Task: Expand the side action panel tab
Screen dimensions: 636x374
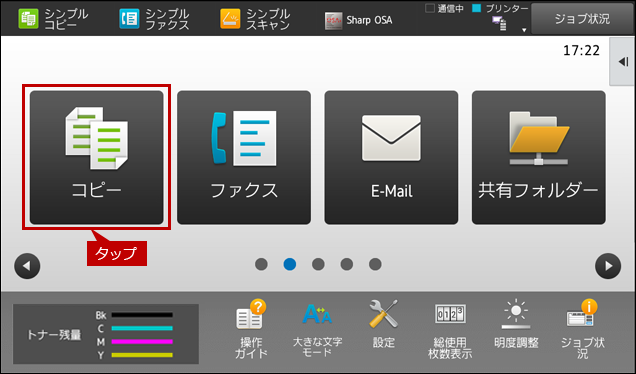Action: 623,62
